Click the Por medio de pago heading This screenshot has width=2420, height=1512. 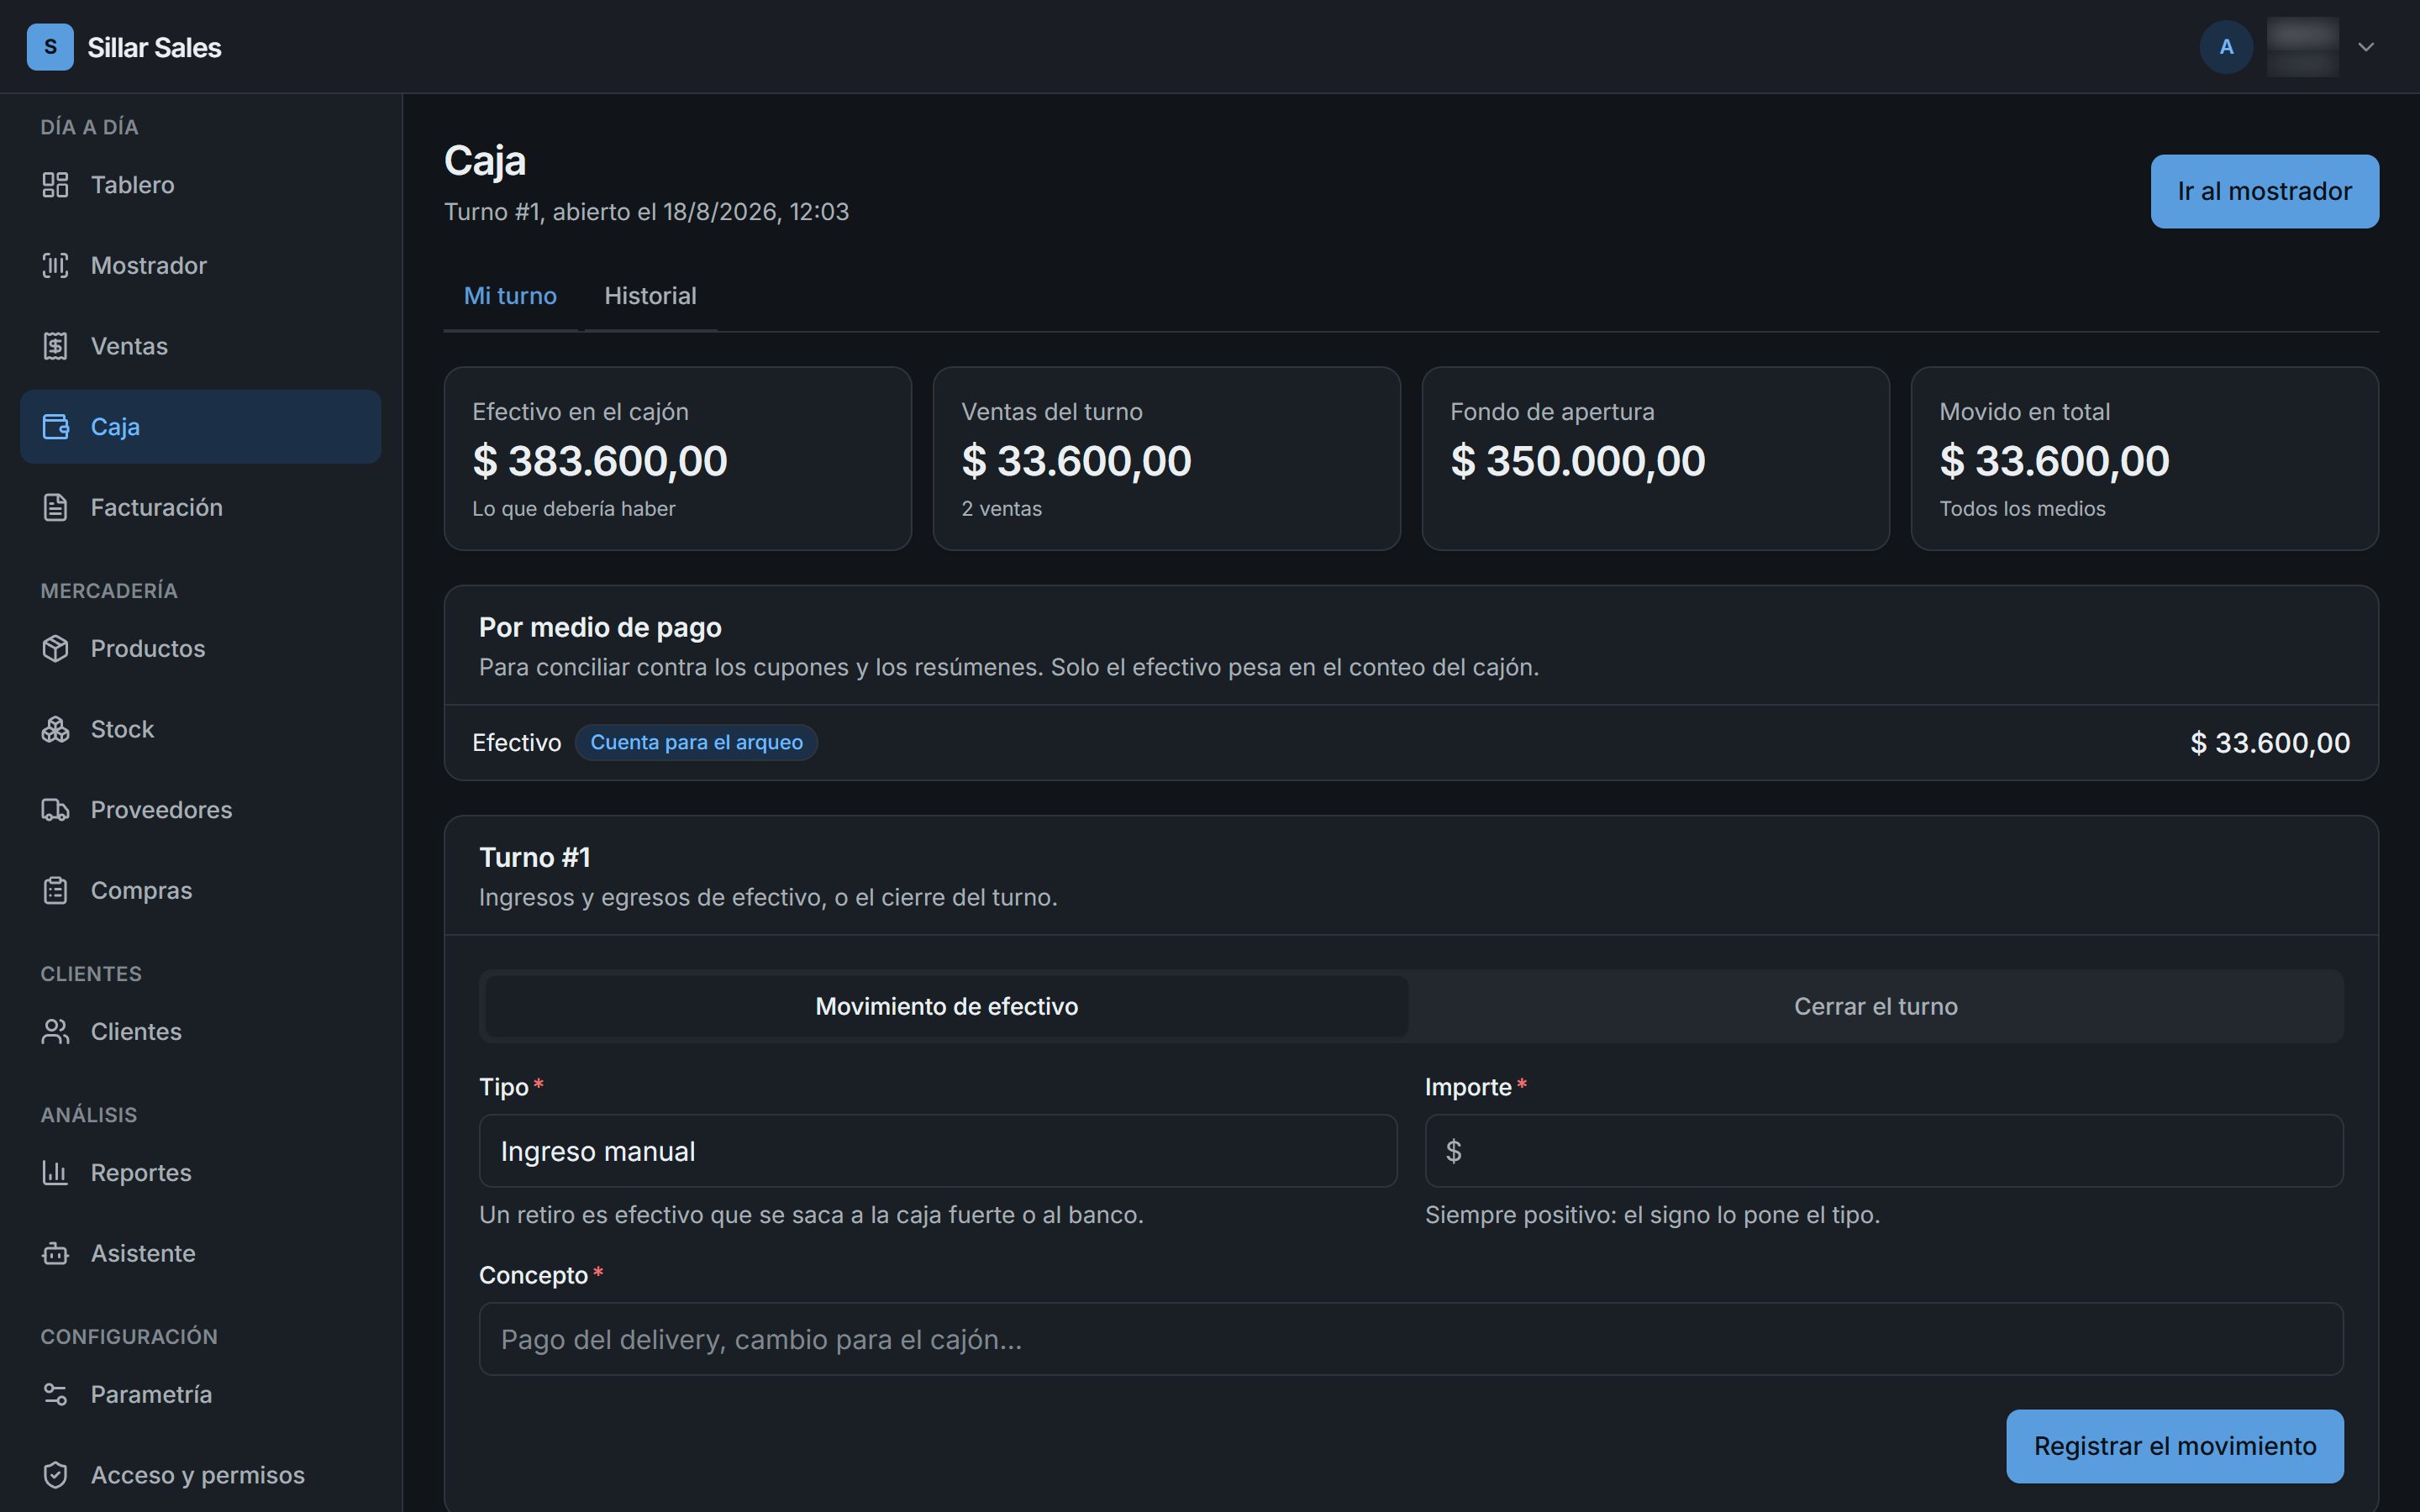click(600, 627)
